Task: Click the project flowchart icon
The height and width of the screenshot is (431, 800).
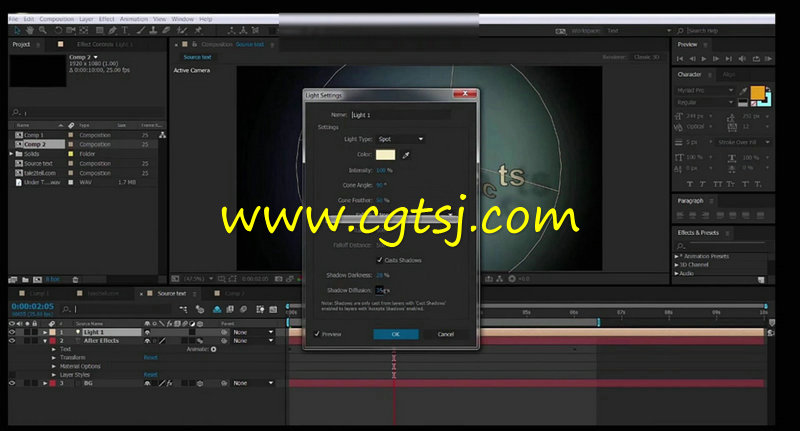Action: pyautogui.click(x=162, y=135)
